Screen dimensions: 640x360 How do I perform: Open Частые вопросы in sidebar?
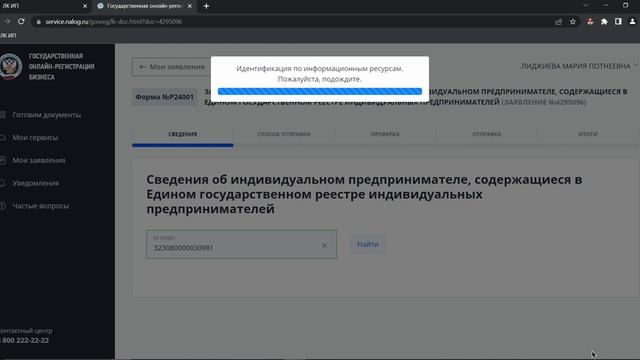pos(40,206)
